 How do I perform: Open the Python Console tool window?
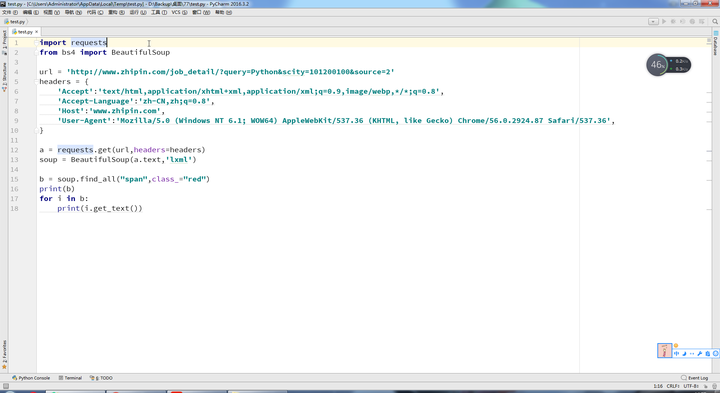[x=31, y=378]
